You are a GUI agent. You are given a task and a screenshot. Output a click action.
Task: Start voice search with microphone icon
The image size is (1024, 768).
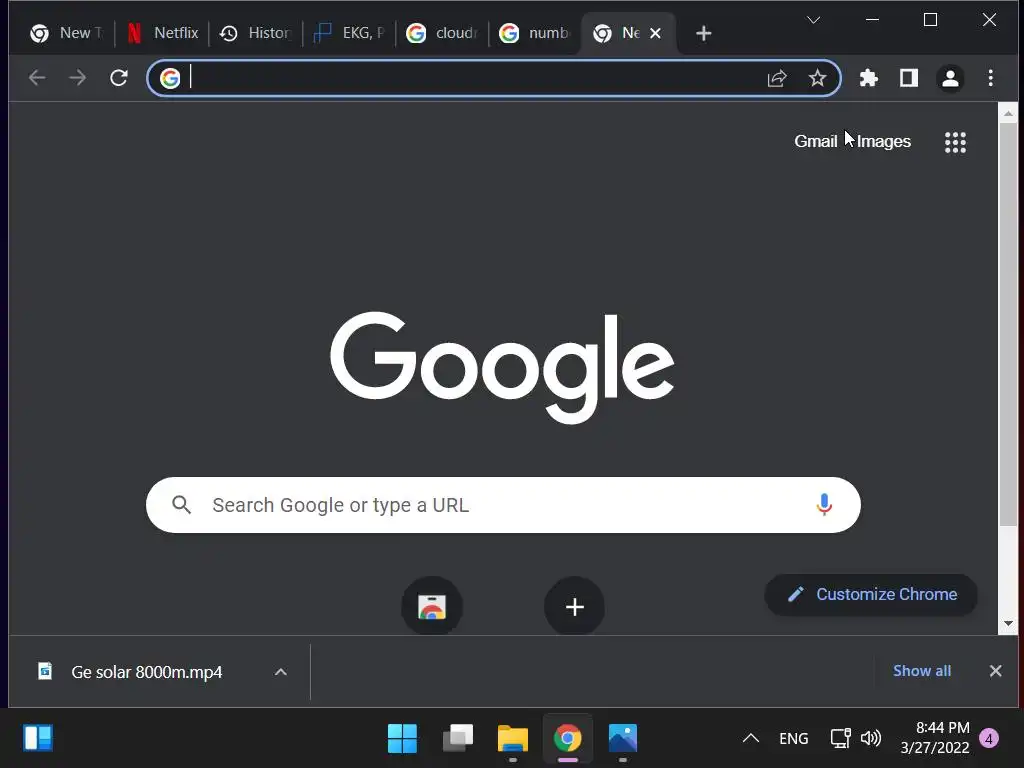click(x=824, y=505)
